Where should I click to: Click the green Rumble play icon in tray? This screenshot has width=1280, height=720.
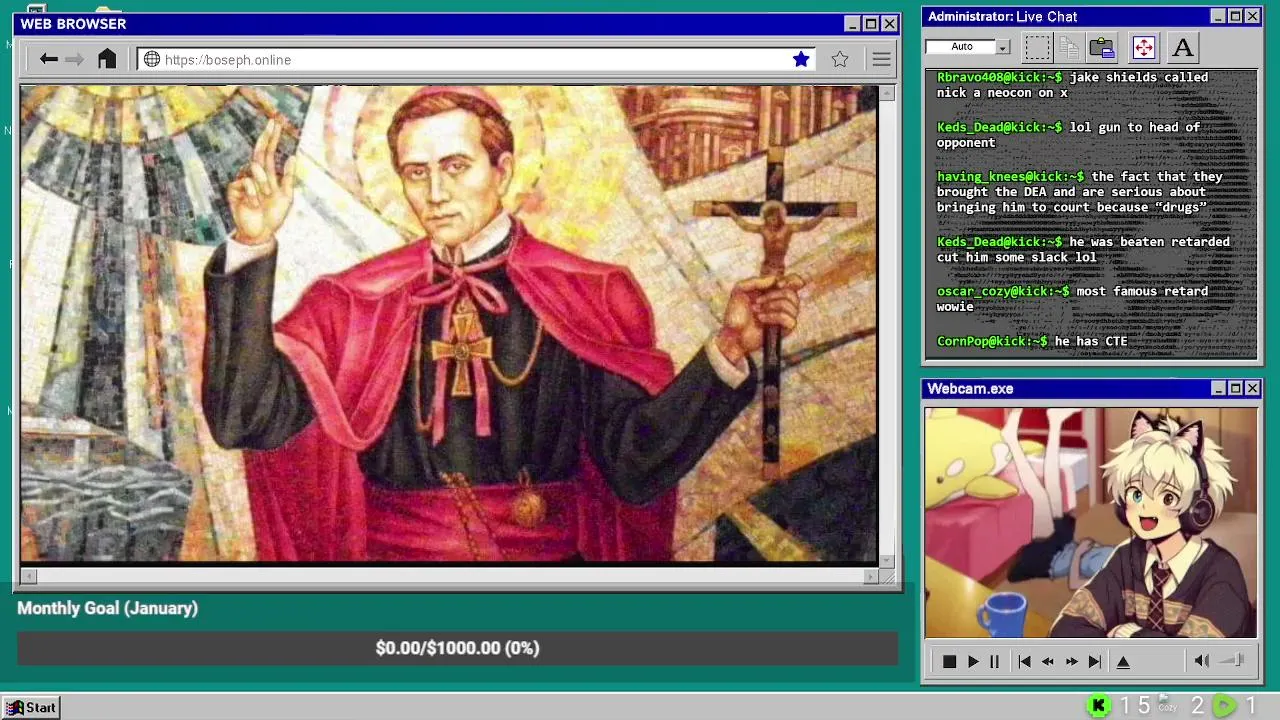(x=1224, y=706)
